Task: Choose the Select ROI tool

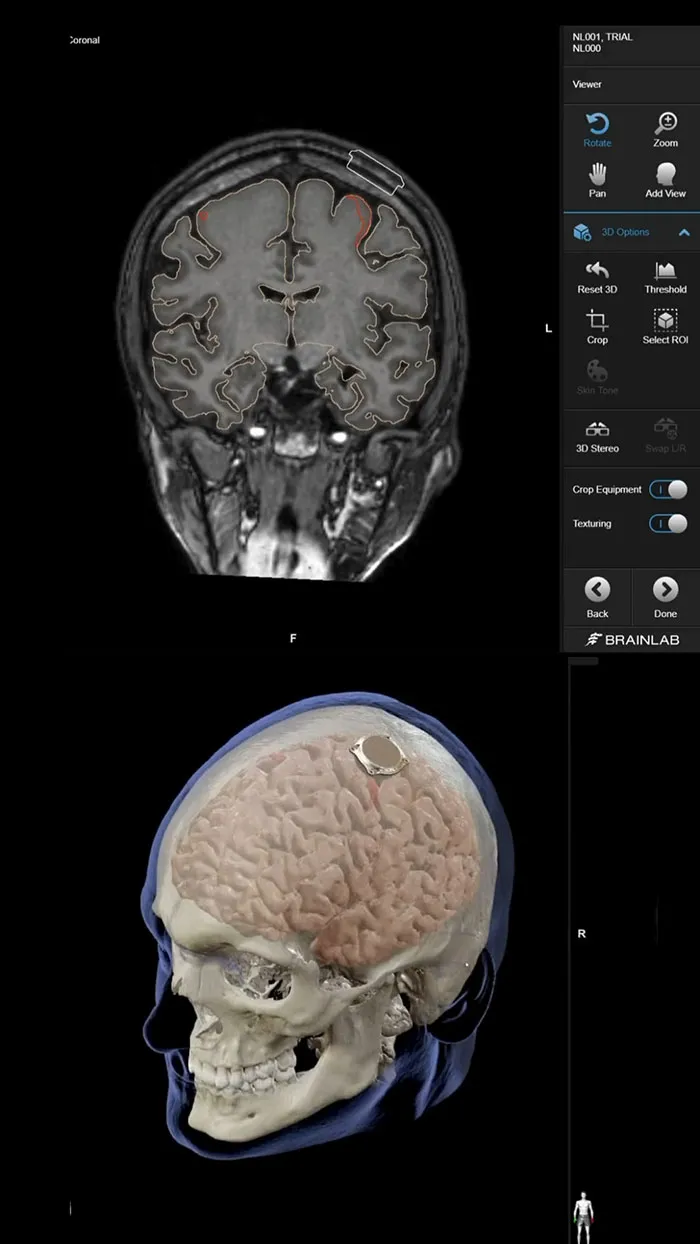Action: pos(665,327)
